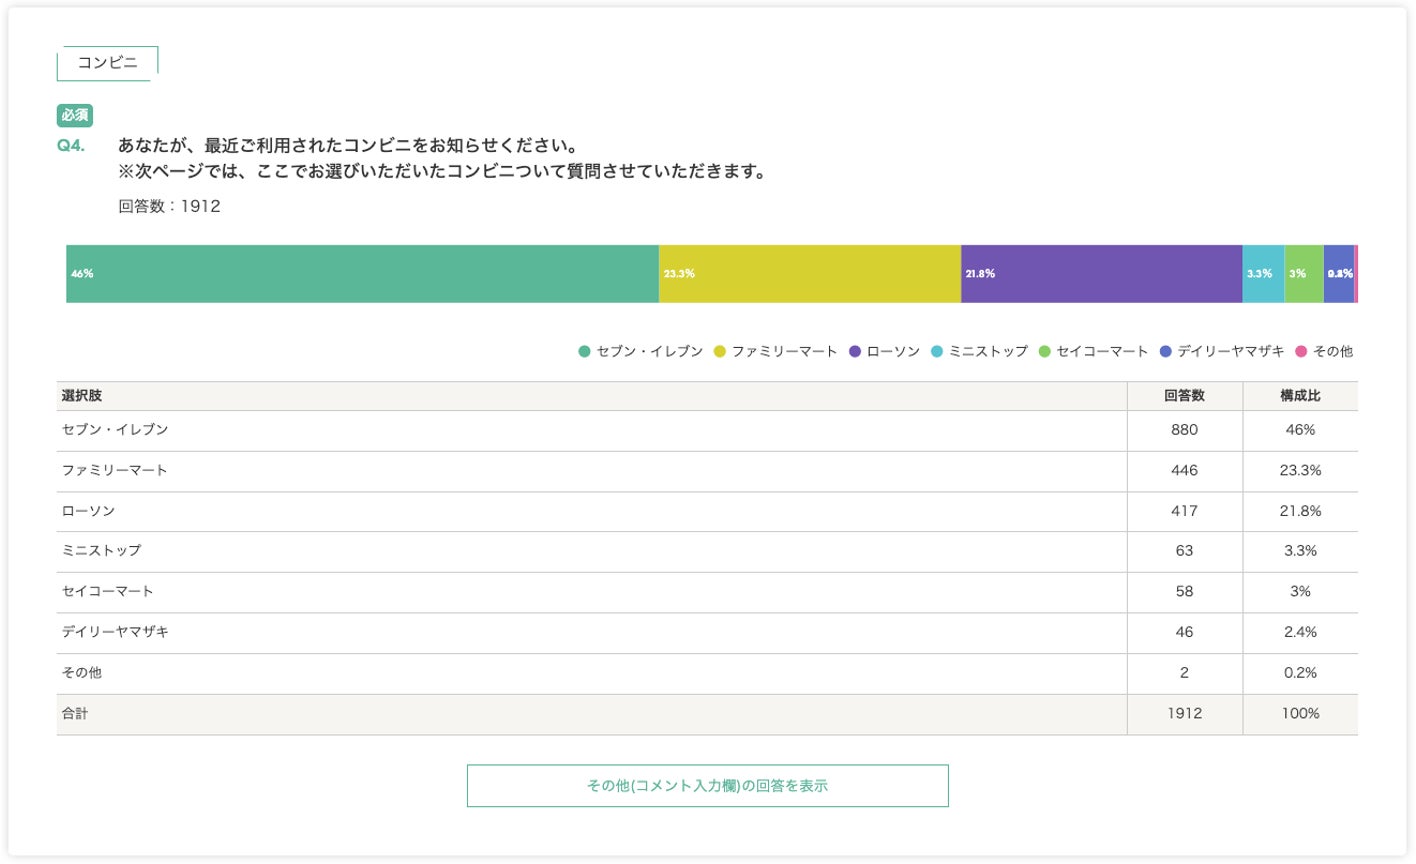
Task: Click the green 必須 badge
Action: (x=75, y=116)
